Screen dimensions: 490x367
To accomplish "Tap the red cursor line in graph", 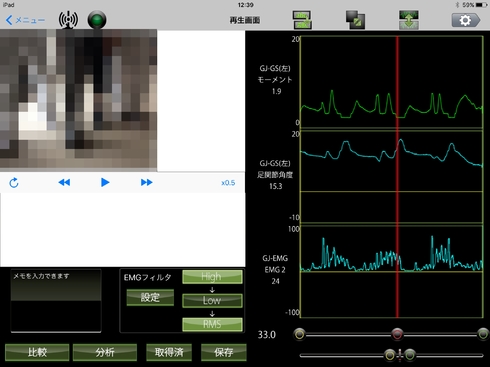I will pyautogui.click(x=397, y=177).
